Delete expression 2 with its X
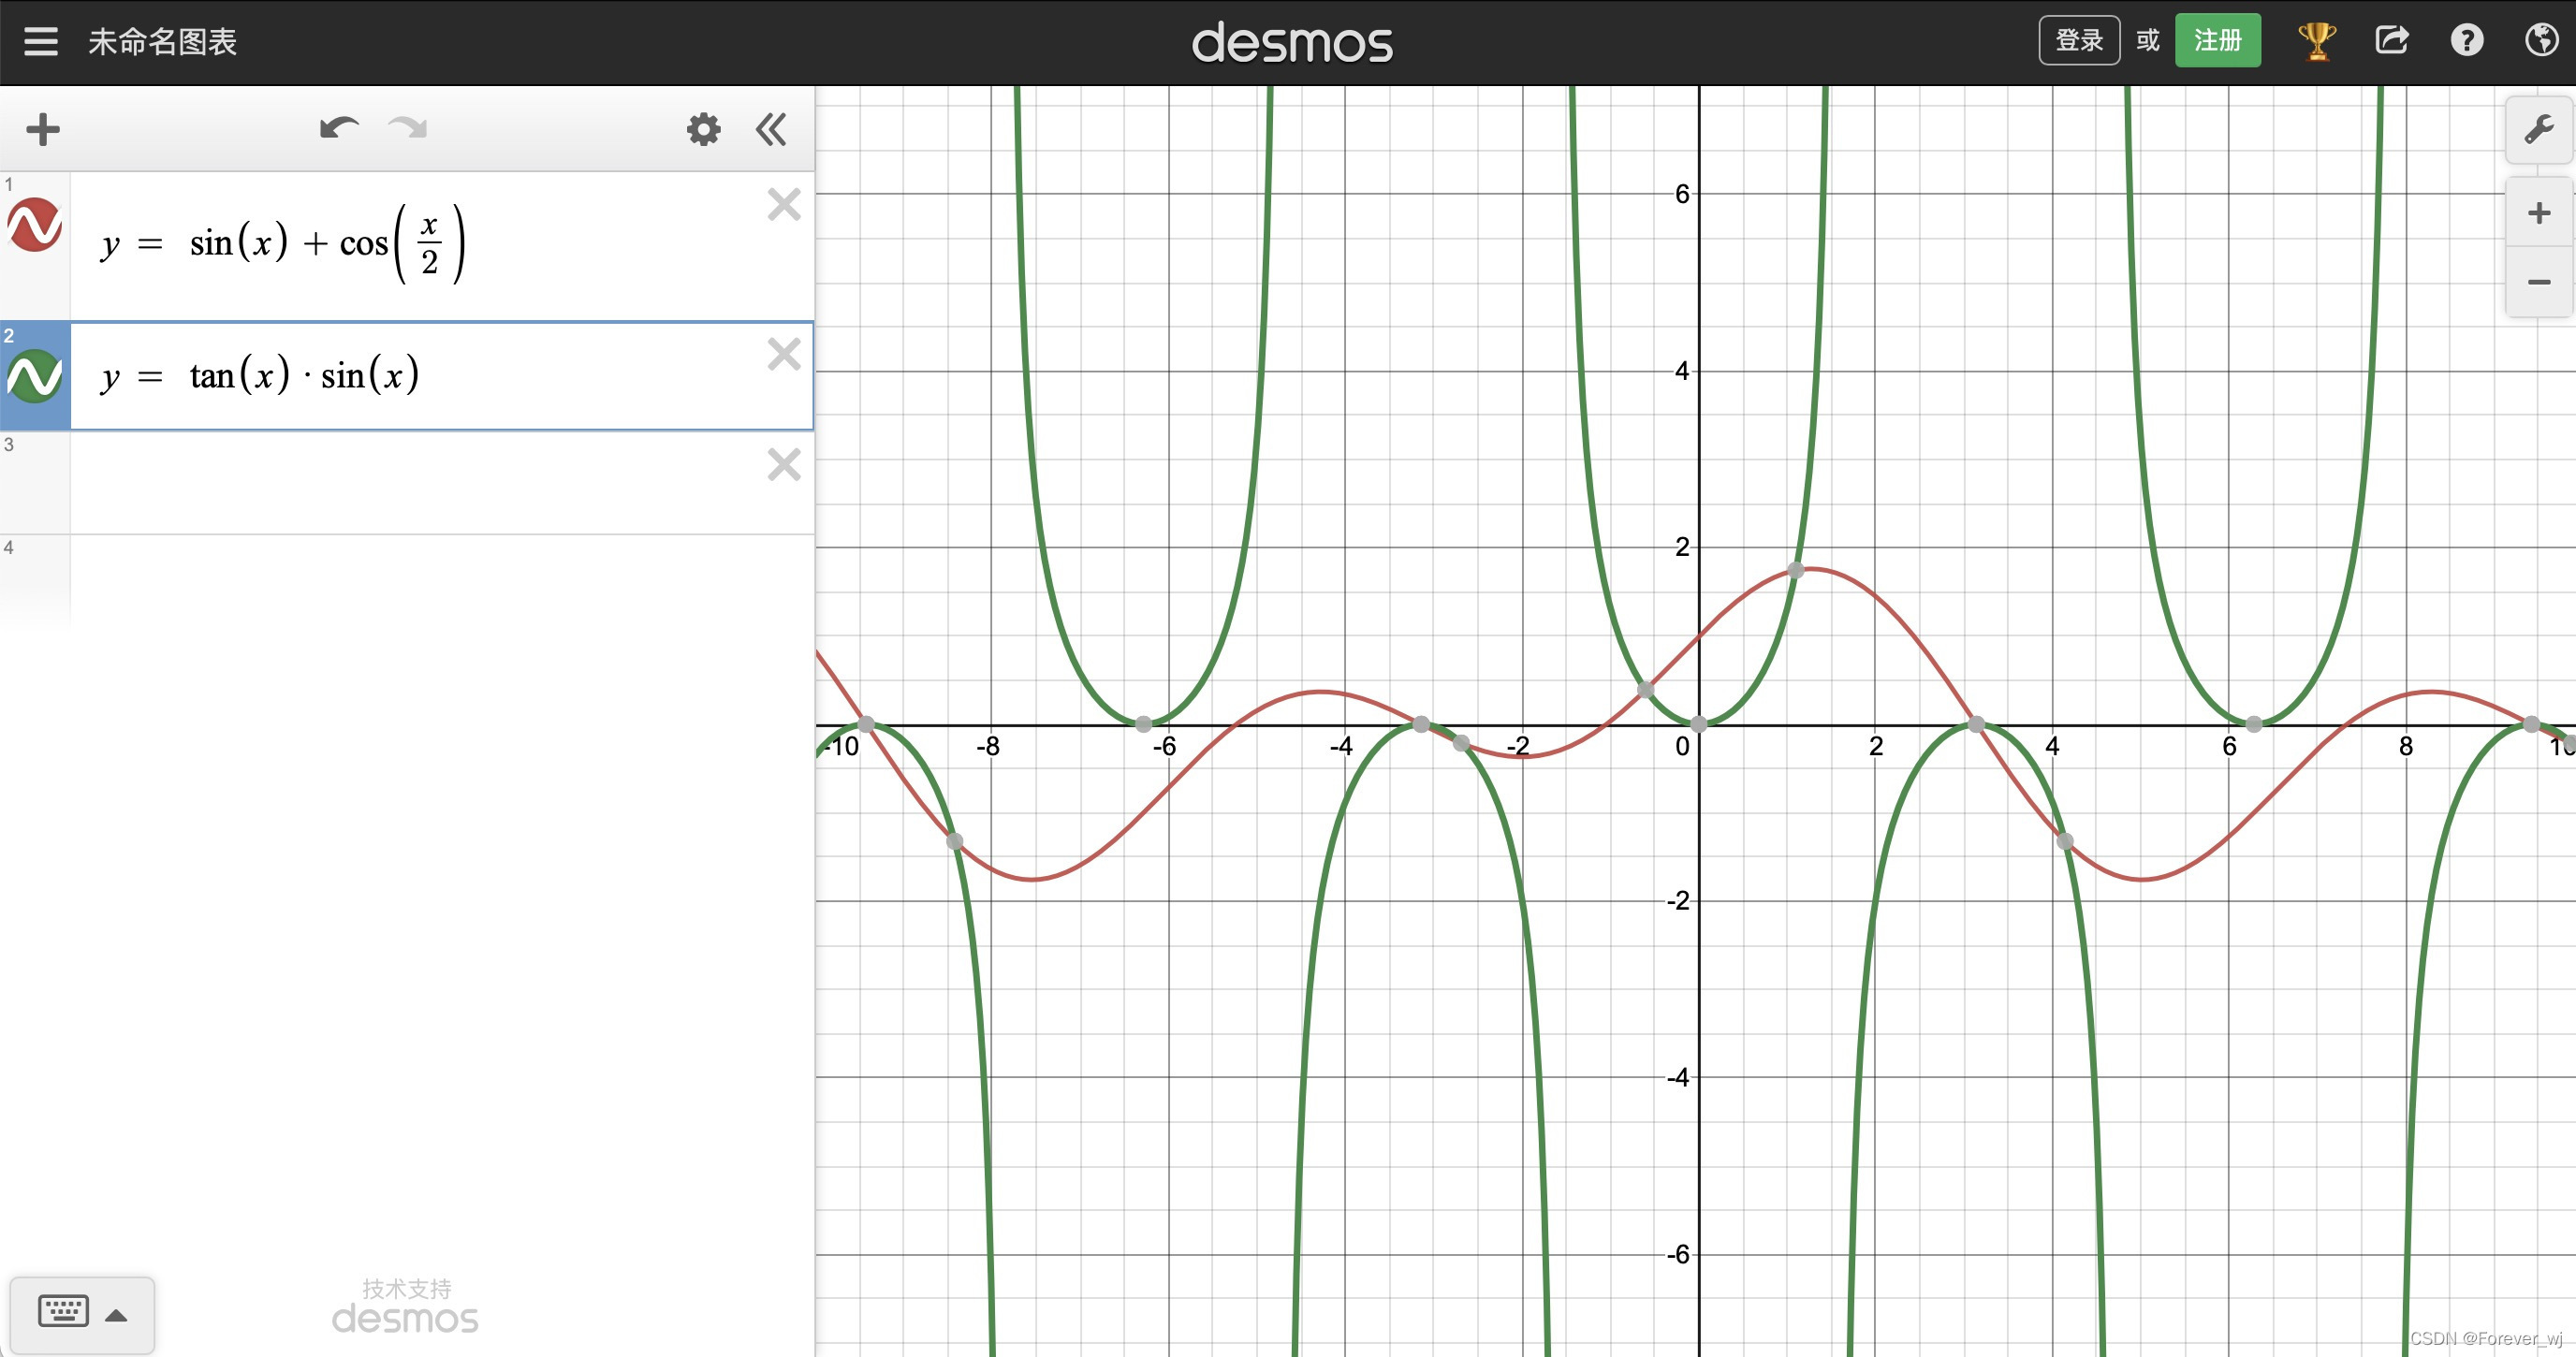This screenshot has width=2576, height=1357. click(784, 354)
